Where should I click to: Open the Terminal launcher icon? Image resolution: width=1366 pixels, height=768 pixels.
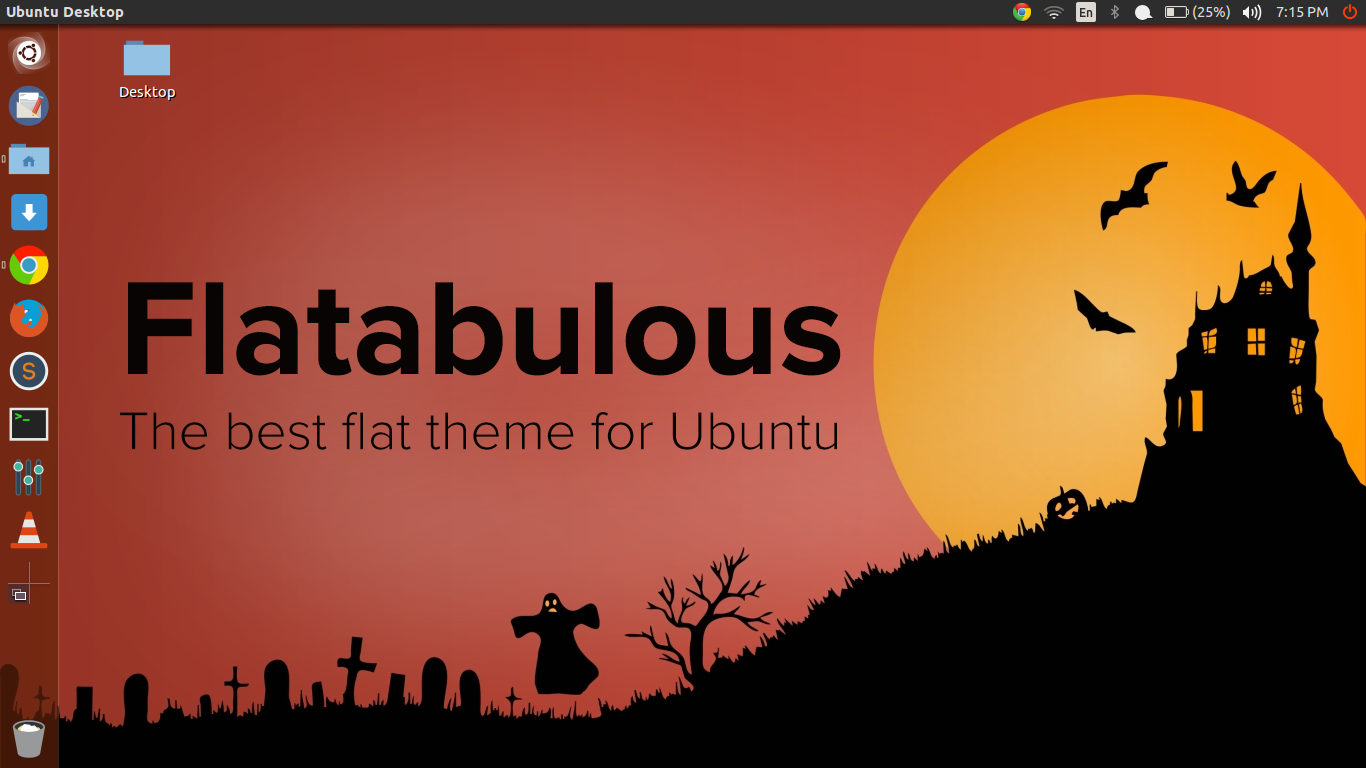click(x=29, y=424)
